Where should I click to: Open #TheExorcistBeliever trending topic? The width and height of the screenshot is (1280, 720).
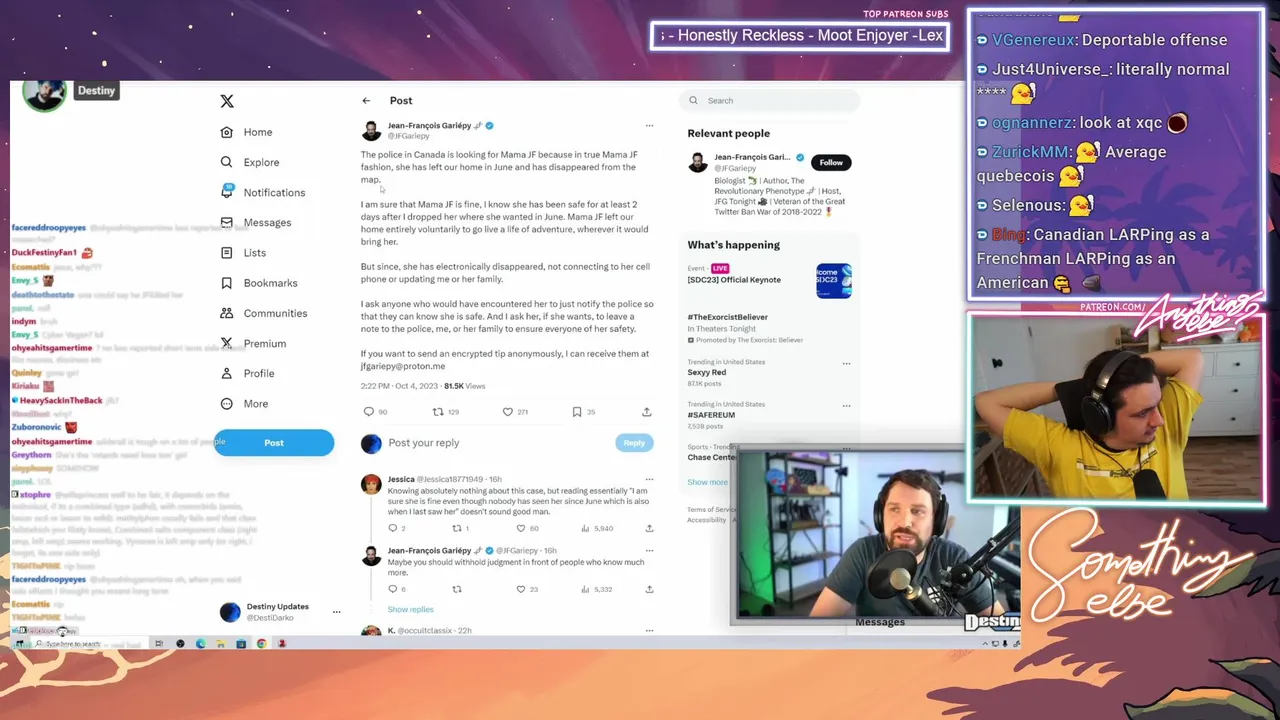(727, 317)
